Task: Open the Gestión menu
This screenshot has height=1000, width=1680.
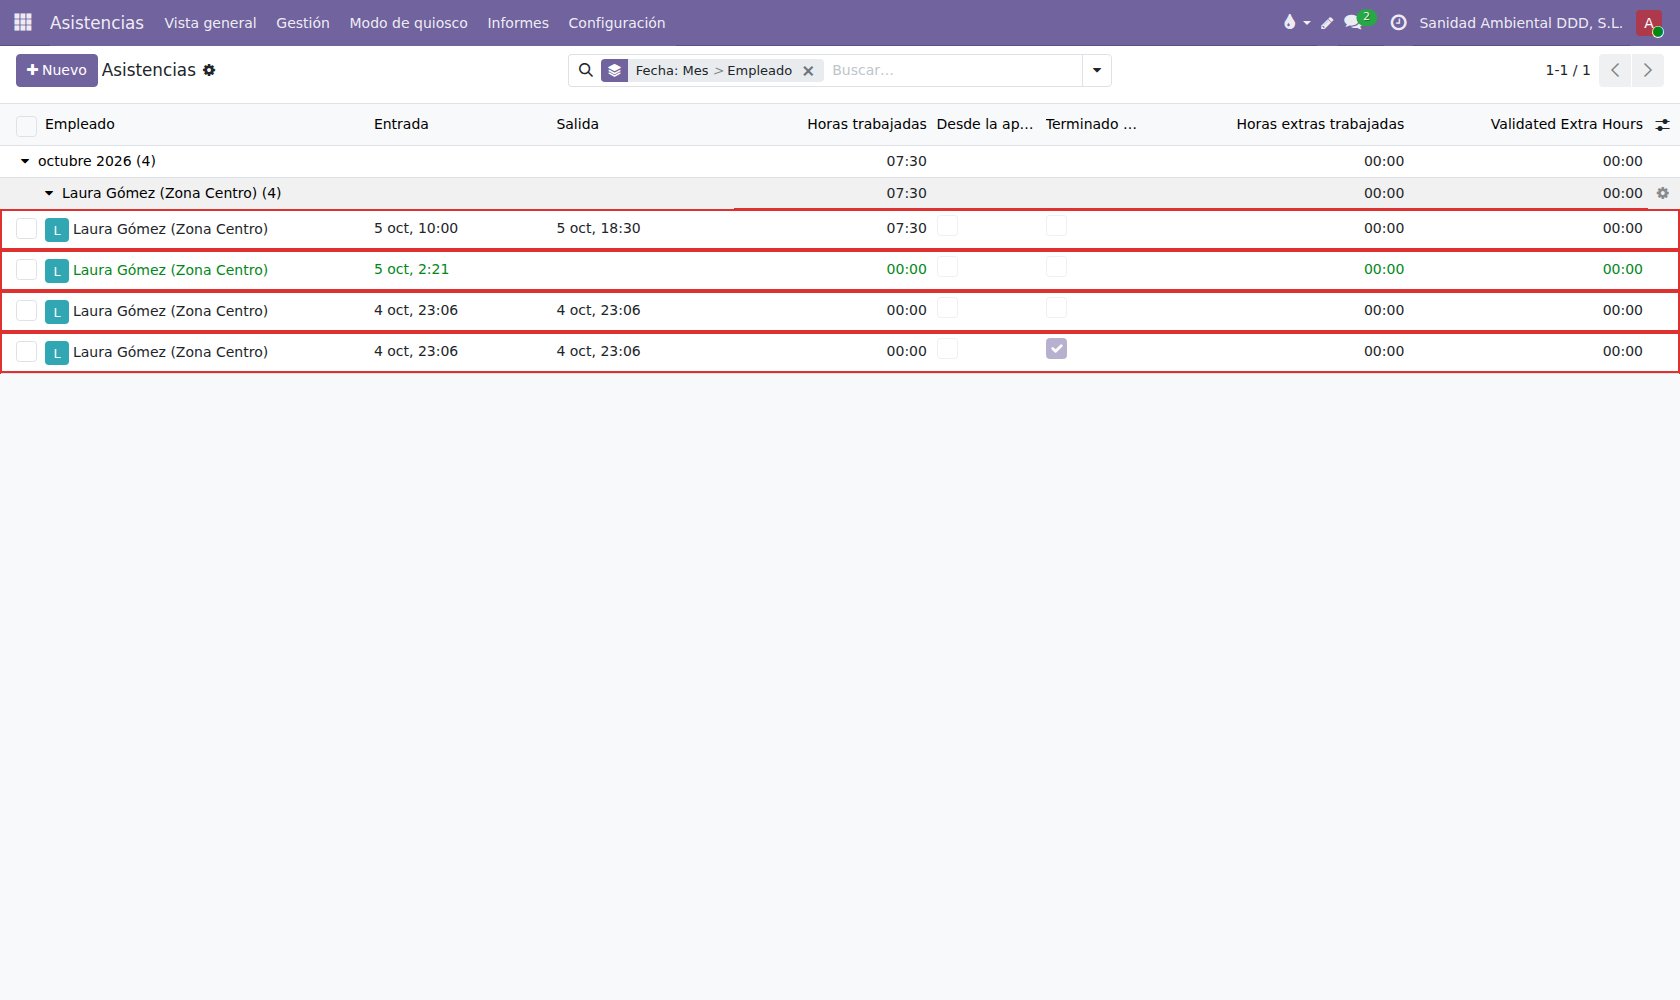Action: coord(303,23)
